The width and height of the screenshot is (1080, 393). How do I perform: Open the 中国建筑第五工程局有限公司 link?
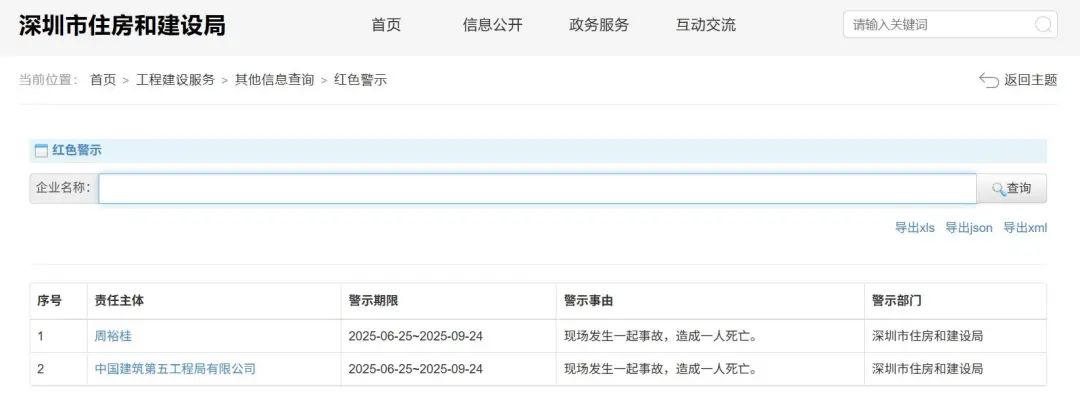tap(175, 369)
